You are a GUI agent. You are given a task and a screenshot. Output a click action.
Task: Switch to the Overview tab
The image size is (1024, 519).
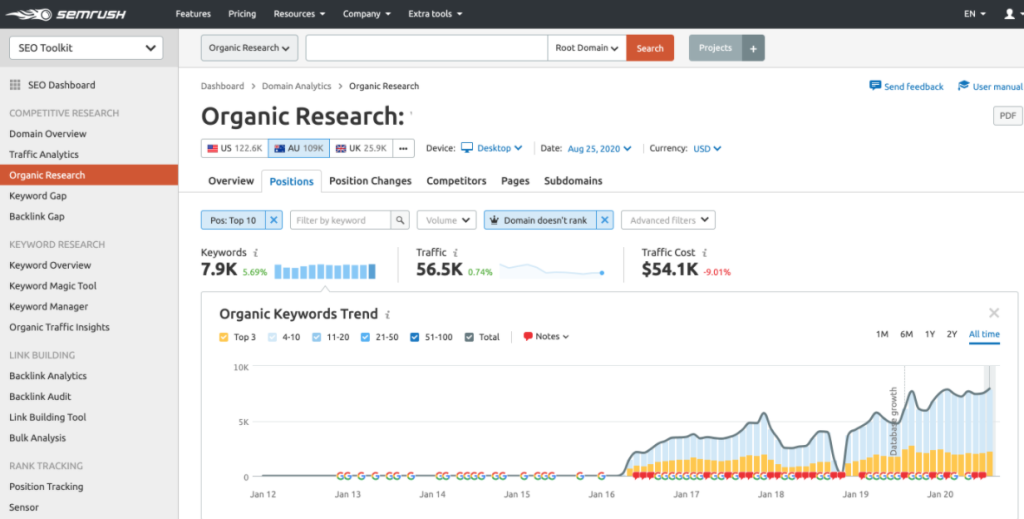coord(231,181)
